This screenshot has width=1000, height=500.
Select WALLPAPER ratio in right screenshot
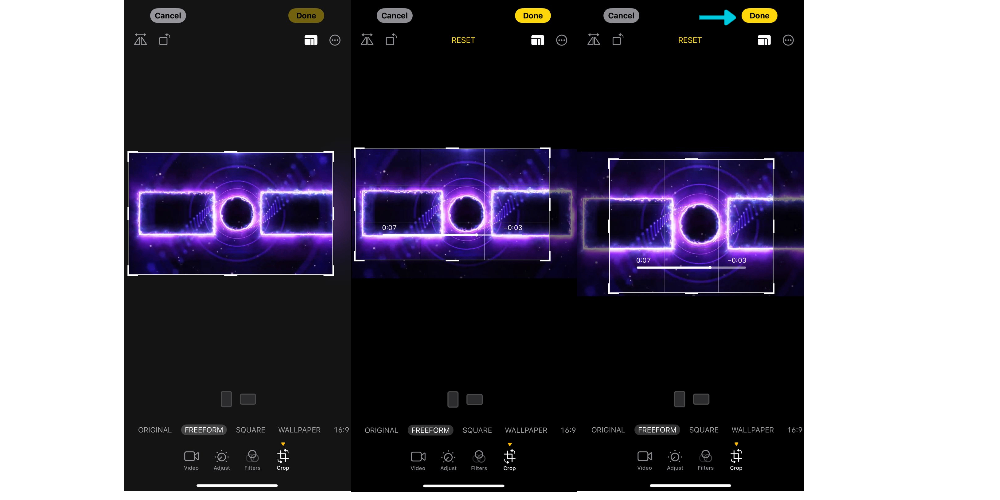753,430
